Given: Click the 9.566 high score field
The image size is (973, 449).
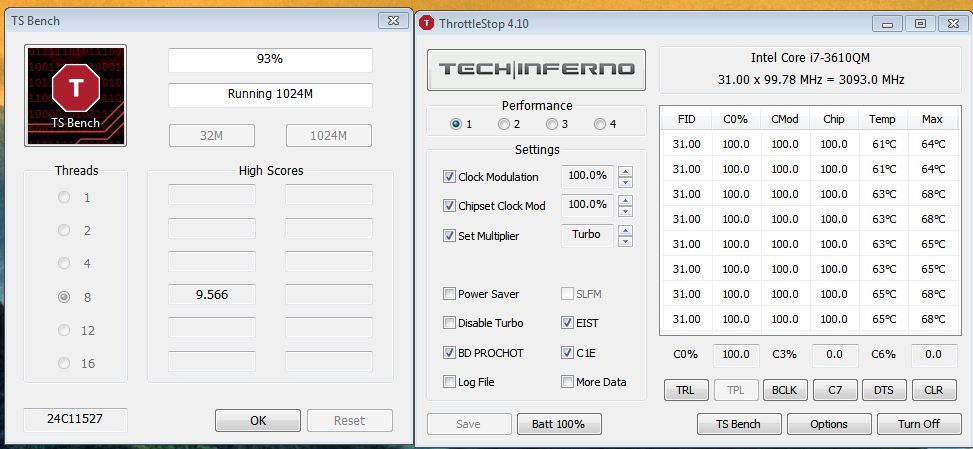Looking at the screenshot, I should (212, 295).
